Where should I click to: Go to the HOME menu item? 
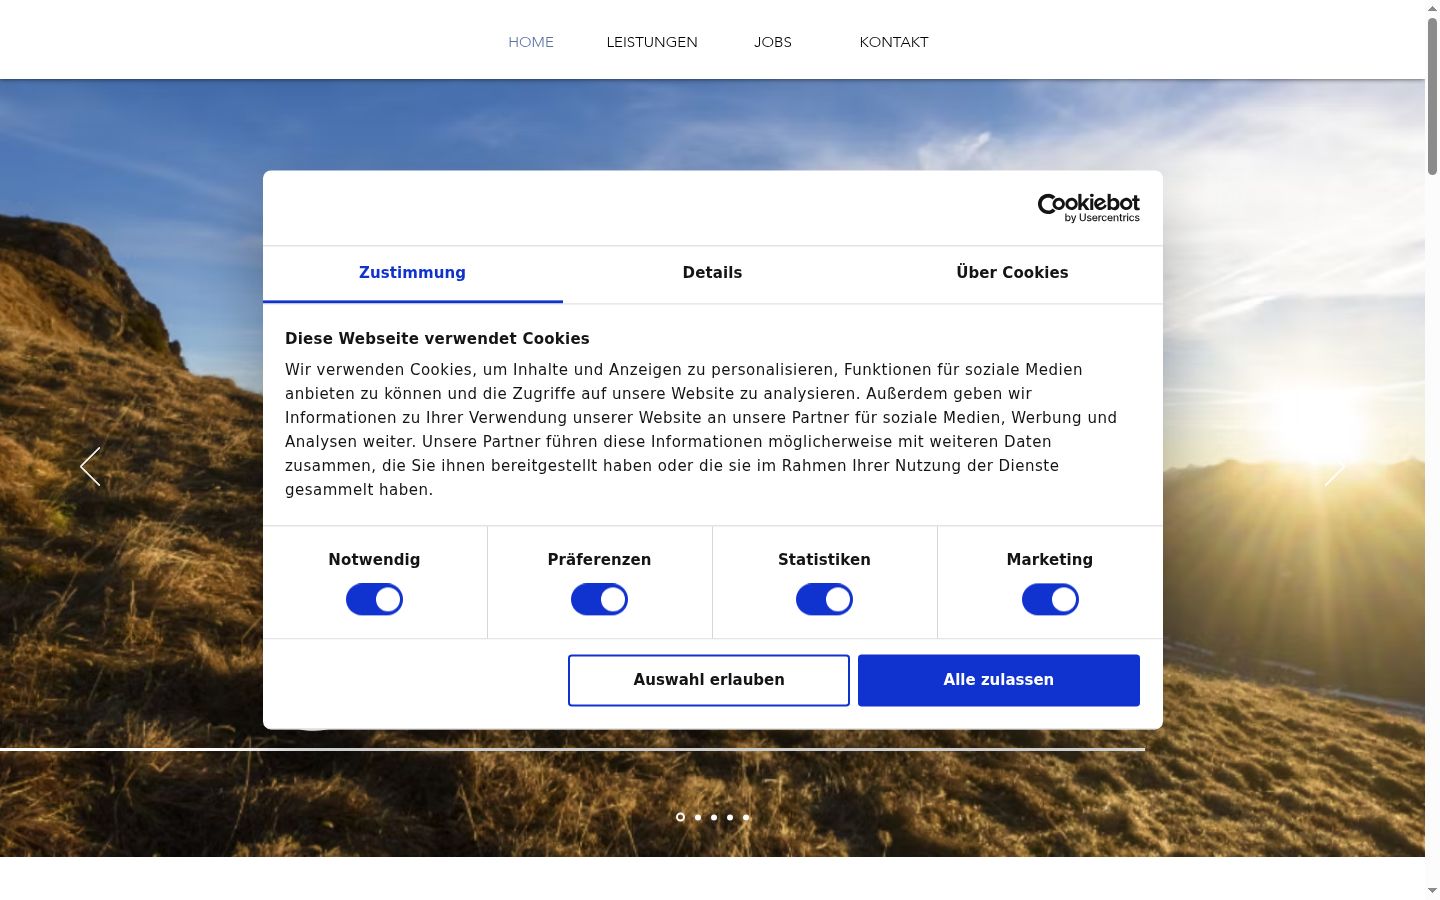(x=531, y=42)
